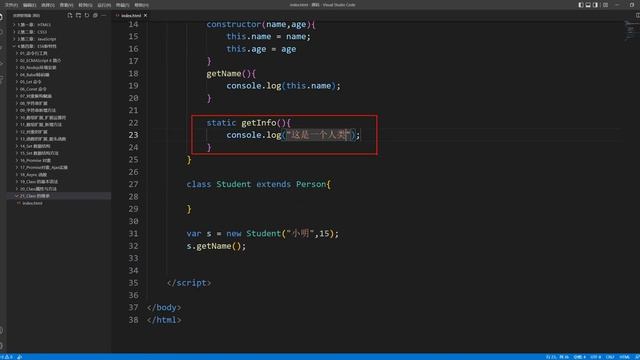Expand the 05_Let folder
Image resolution: width=640 pixels, height=360 pixels.
point(58,82)
